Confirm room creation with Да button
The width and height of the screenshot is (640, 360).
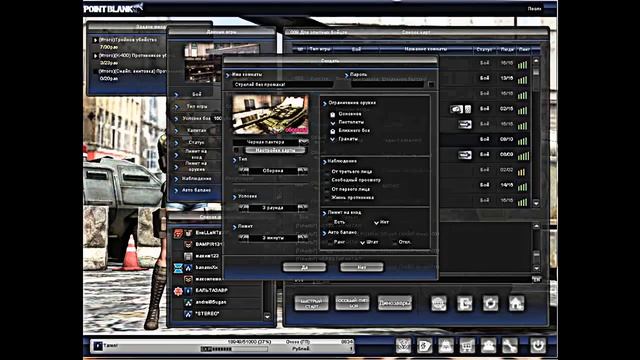(x=304, y=267)
